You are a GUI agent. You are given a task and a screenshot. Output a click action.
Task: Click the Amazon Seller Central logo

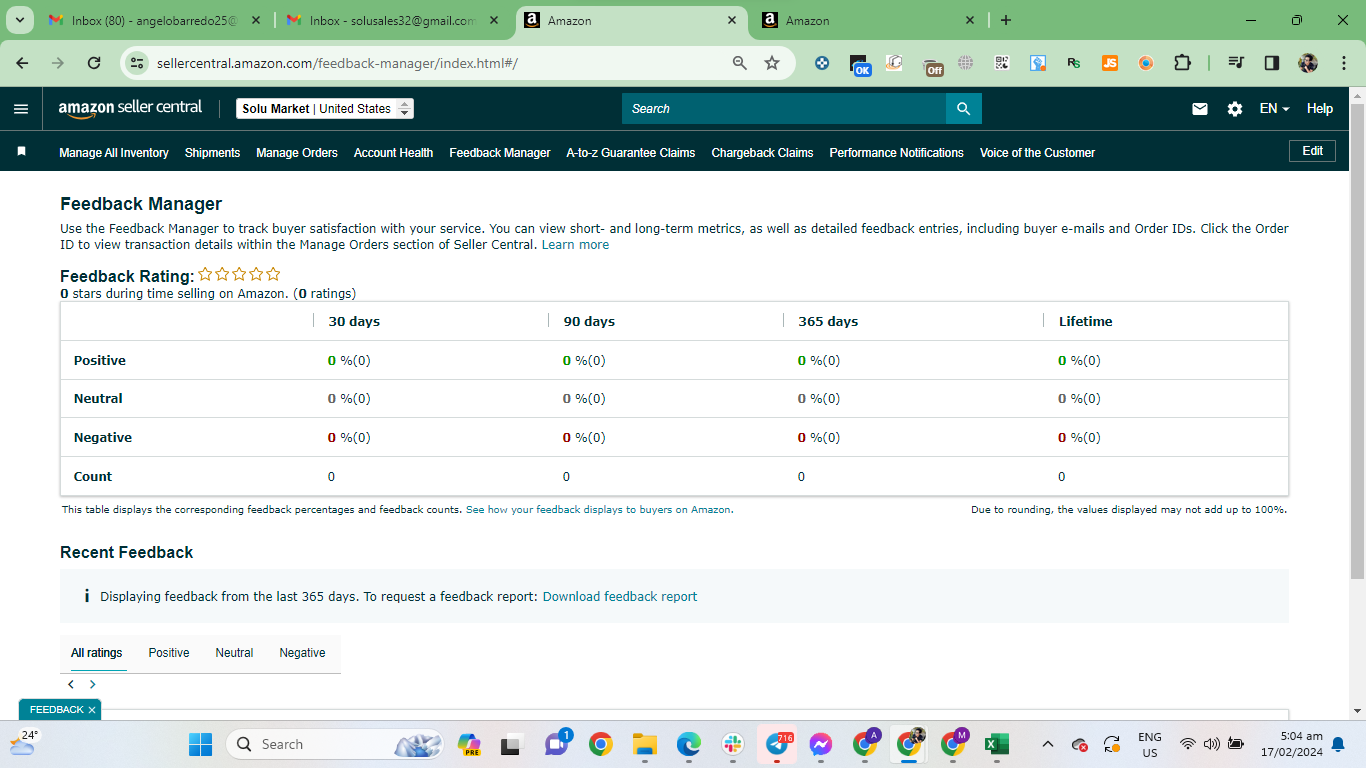130,108
